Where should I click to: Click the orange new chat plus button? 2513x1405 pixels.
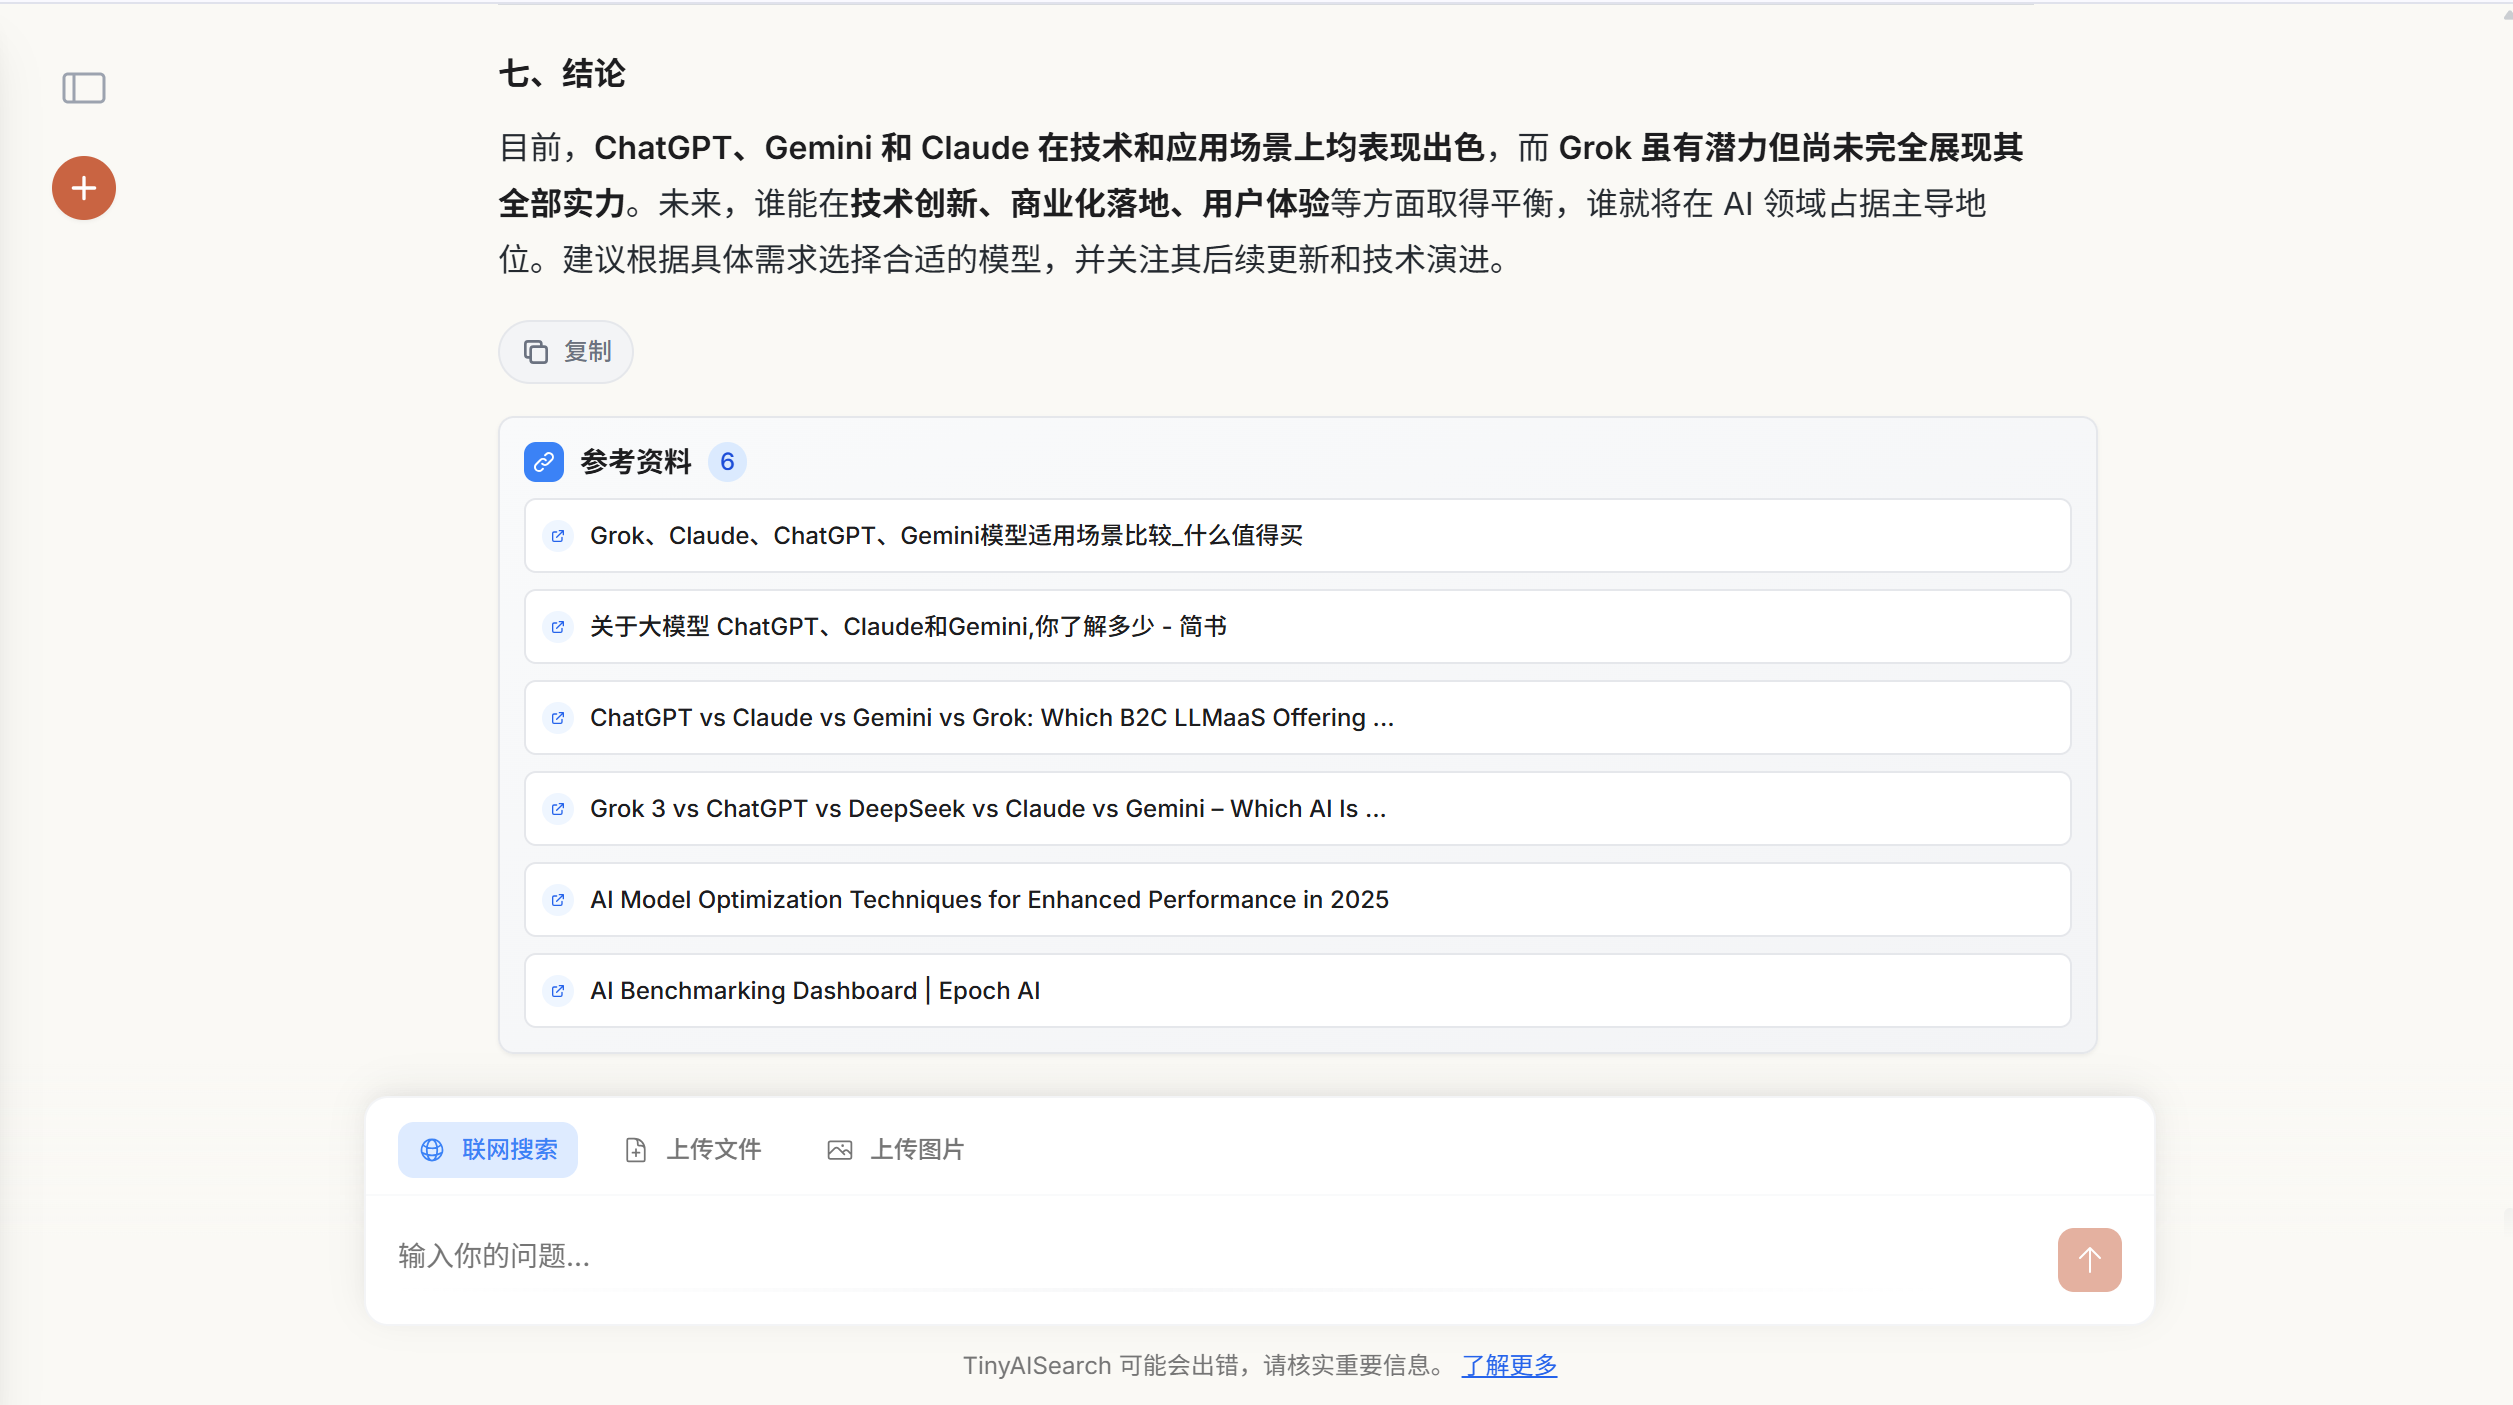84,188
